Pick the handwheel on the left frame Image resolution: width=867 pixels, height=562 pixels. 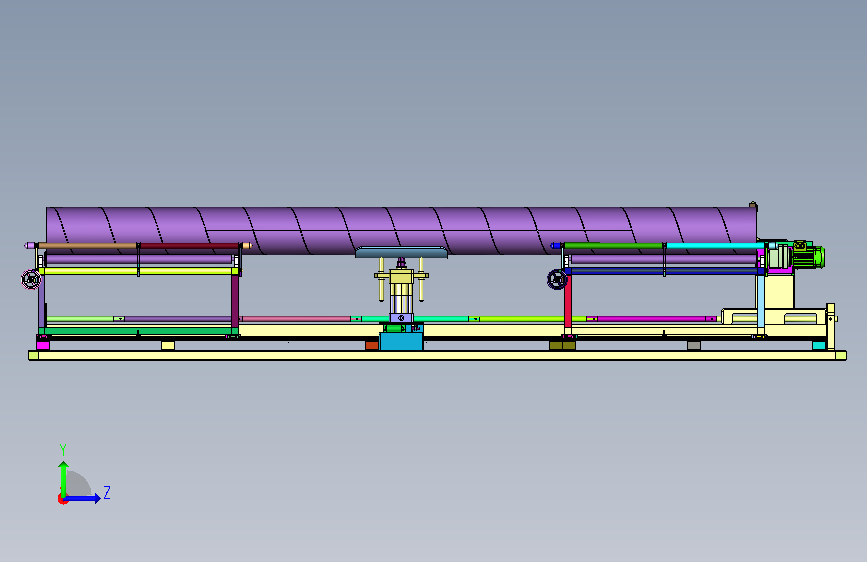[x=31, y=279]
